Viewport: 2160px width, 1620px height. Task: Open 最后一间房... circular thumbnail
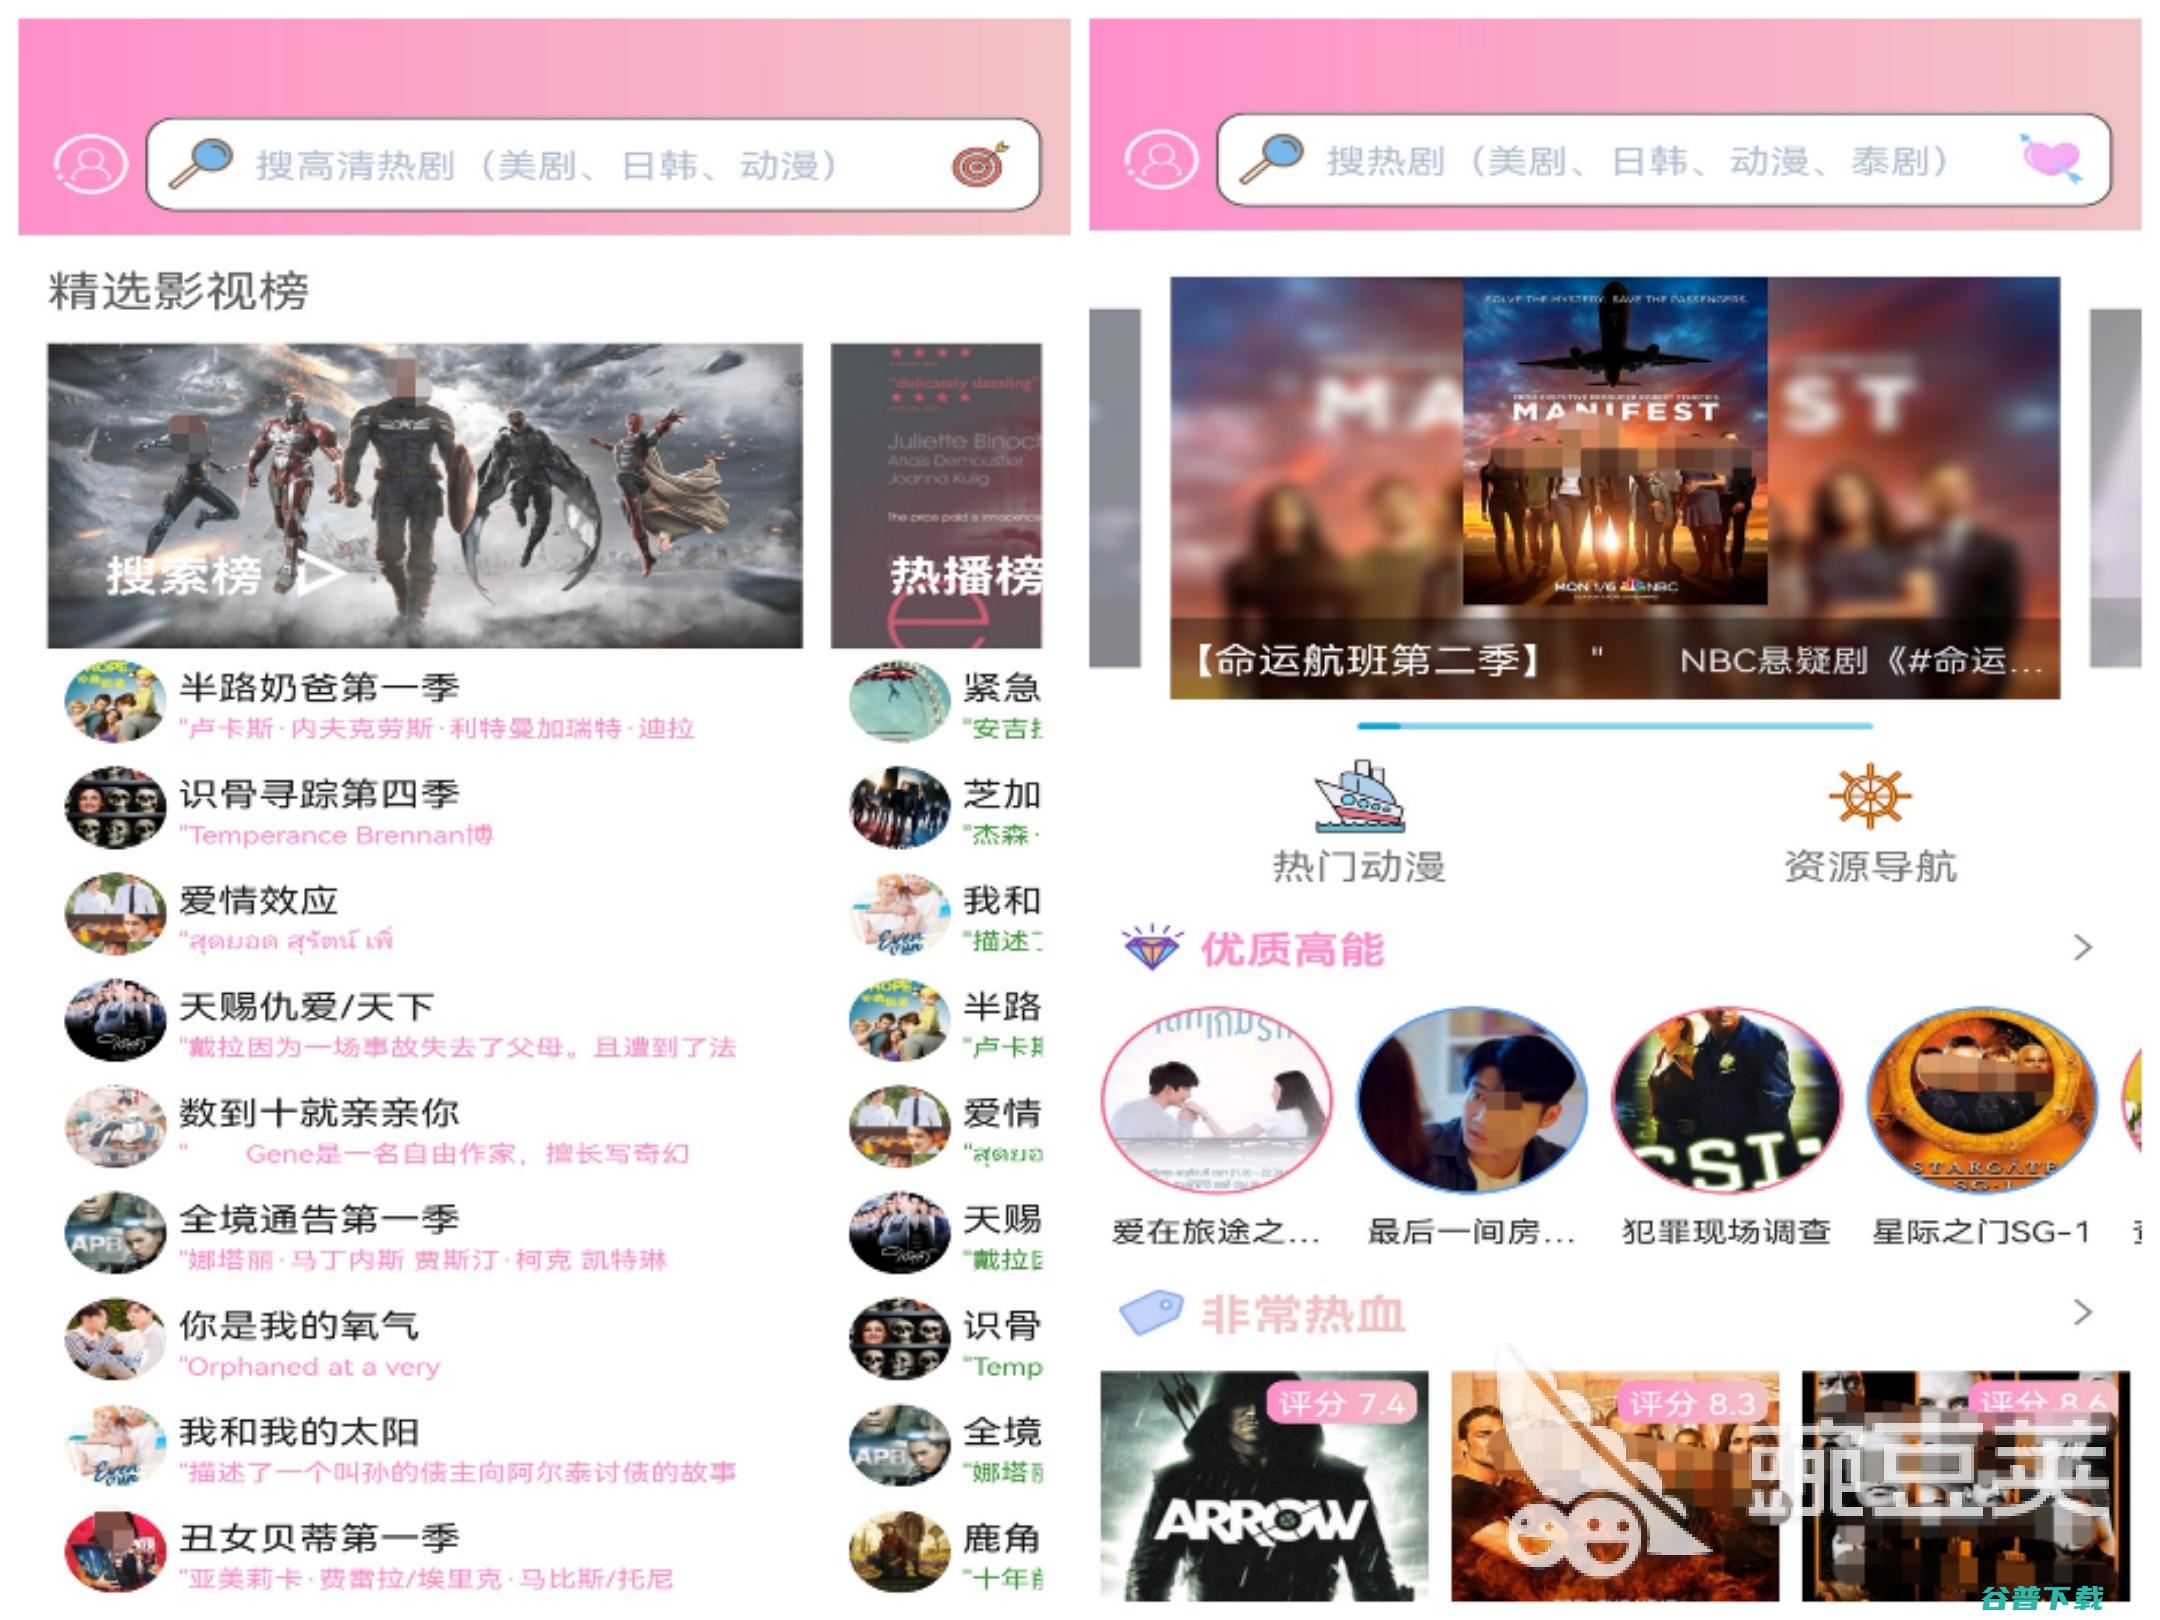(x=1472, y=1100)
